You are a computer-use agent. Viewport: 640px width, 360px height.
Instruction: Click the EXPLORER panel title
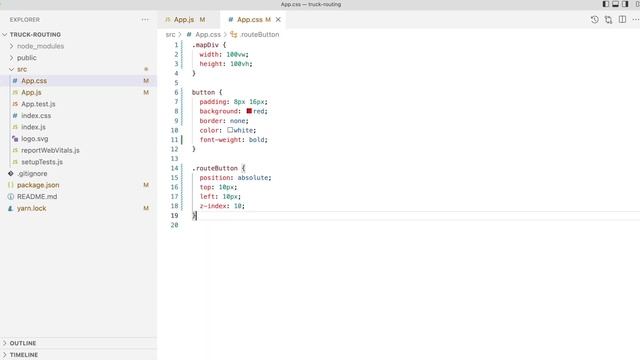(25, 20)
